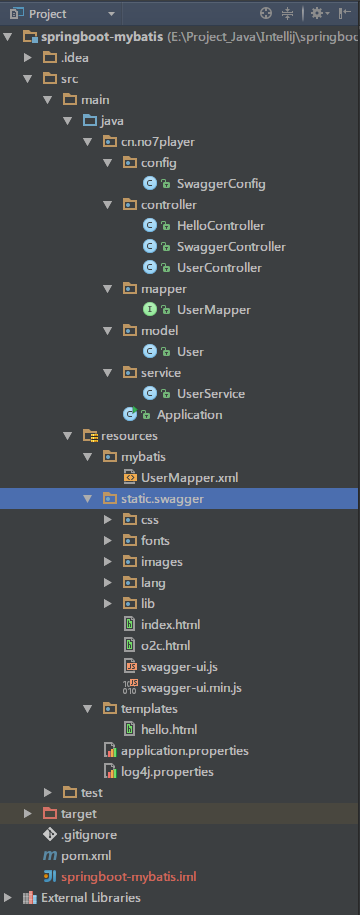This screenshot has height=915, width=360.
Task: Click the o2c.html file icon
Action: point(130,645)
